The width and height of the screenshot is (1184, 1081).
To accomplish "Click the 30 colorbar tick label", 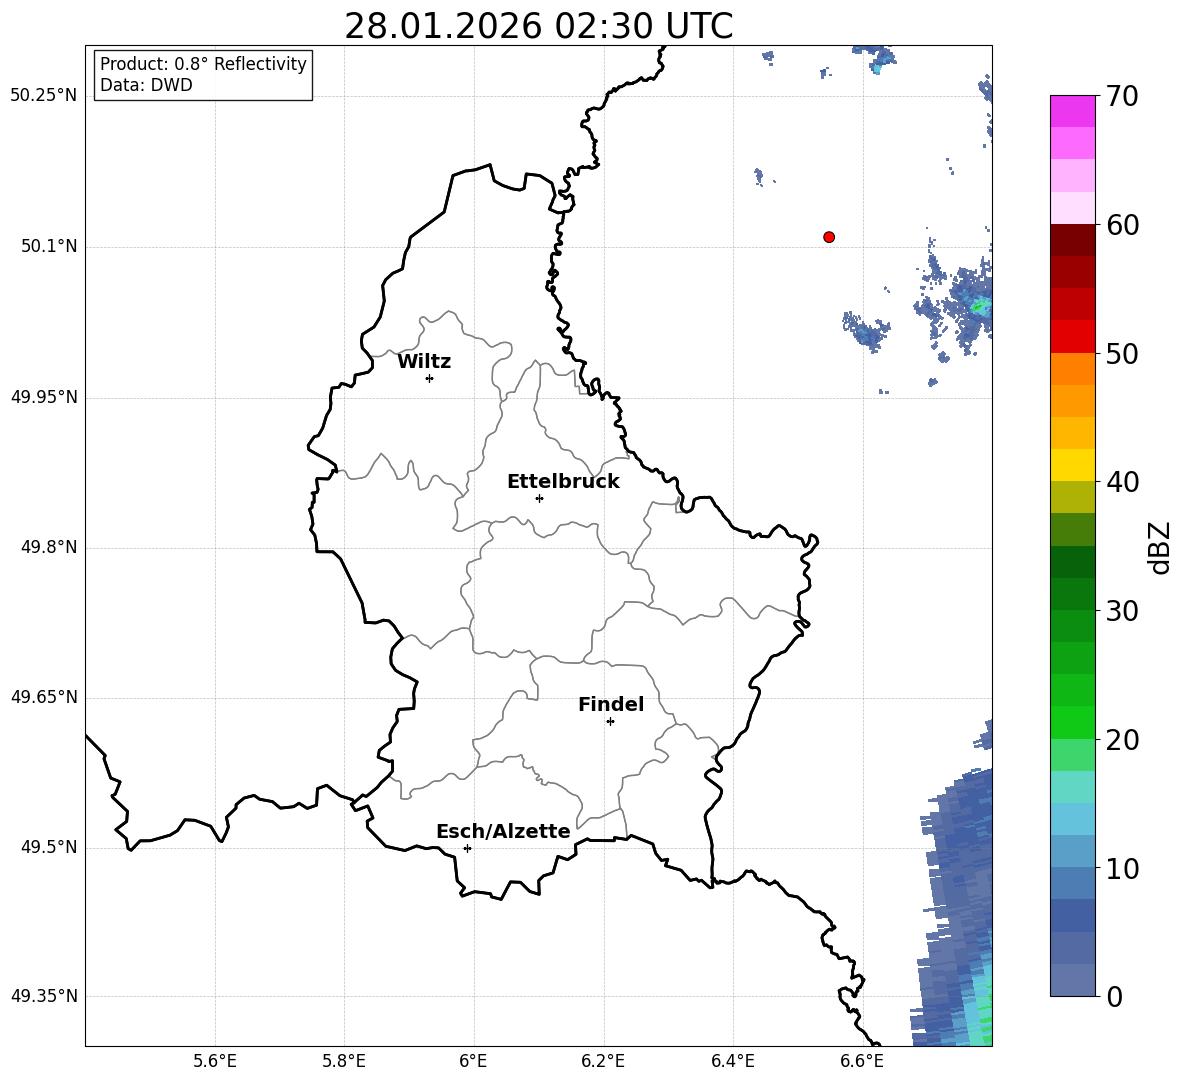I will point(1122,611).
